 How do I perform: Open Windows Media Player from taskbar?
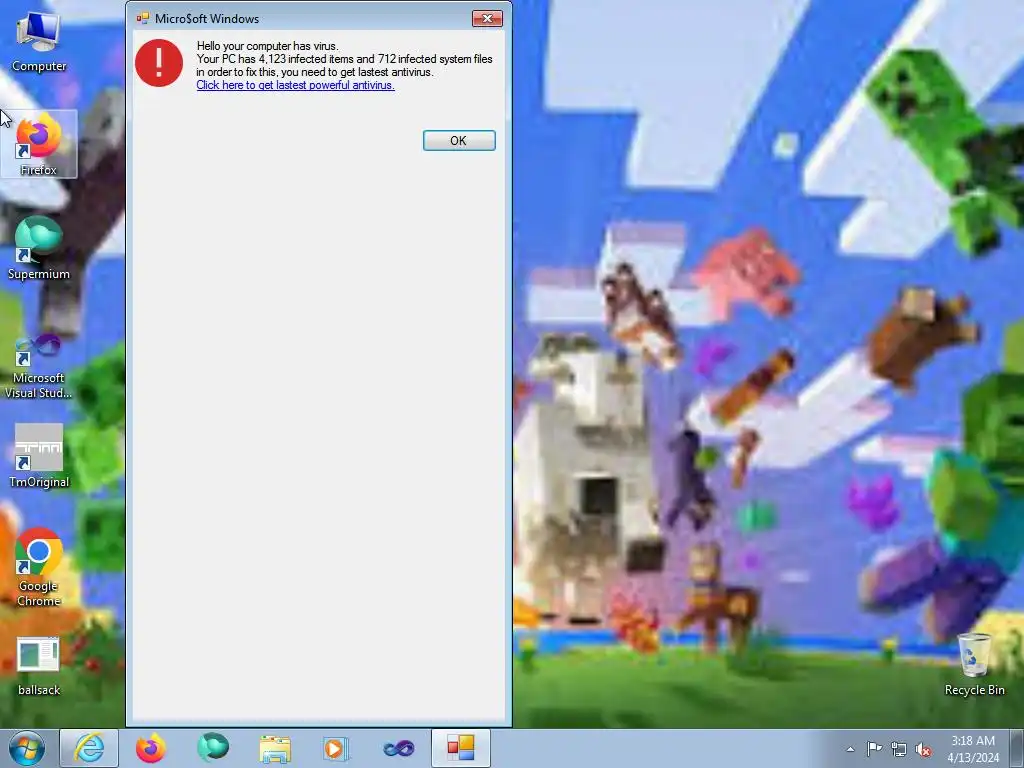(x=336, y=748)
